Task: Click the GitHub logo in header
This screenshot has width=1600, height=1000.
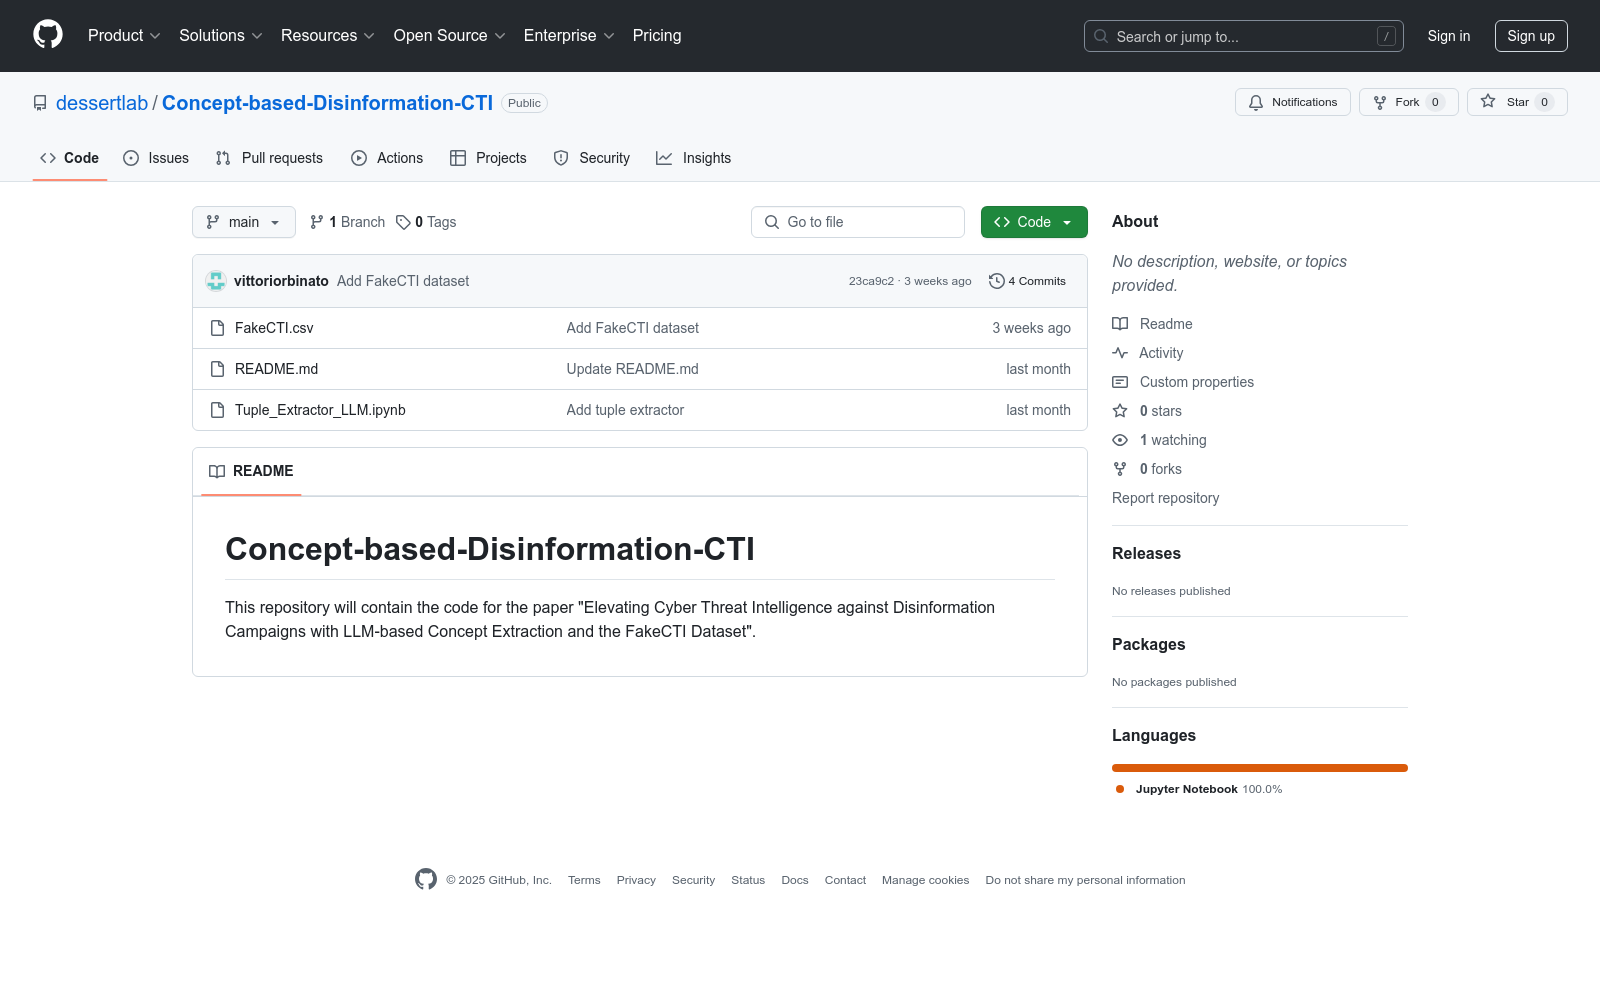Action: tap(48, 35)
